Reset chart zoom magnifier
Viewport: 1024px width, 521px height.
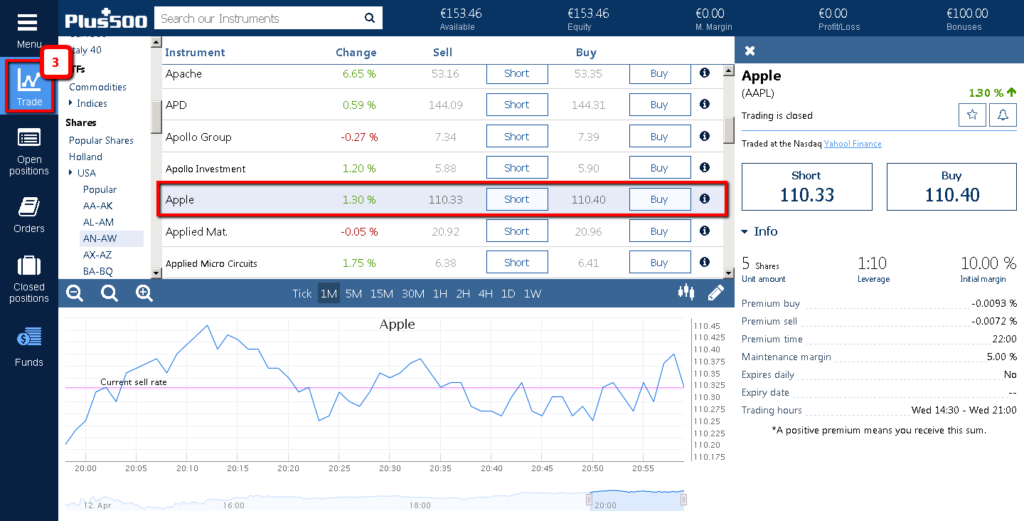(109, 293)
